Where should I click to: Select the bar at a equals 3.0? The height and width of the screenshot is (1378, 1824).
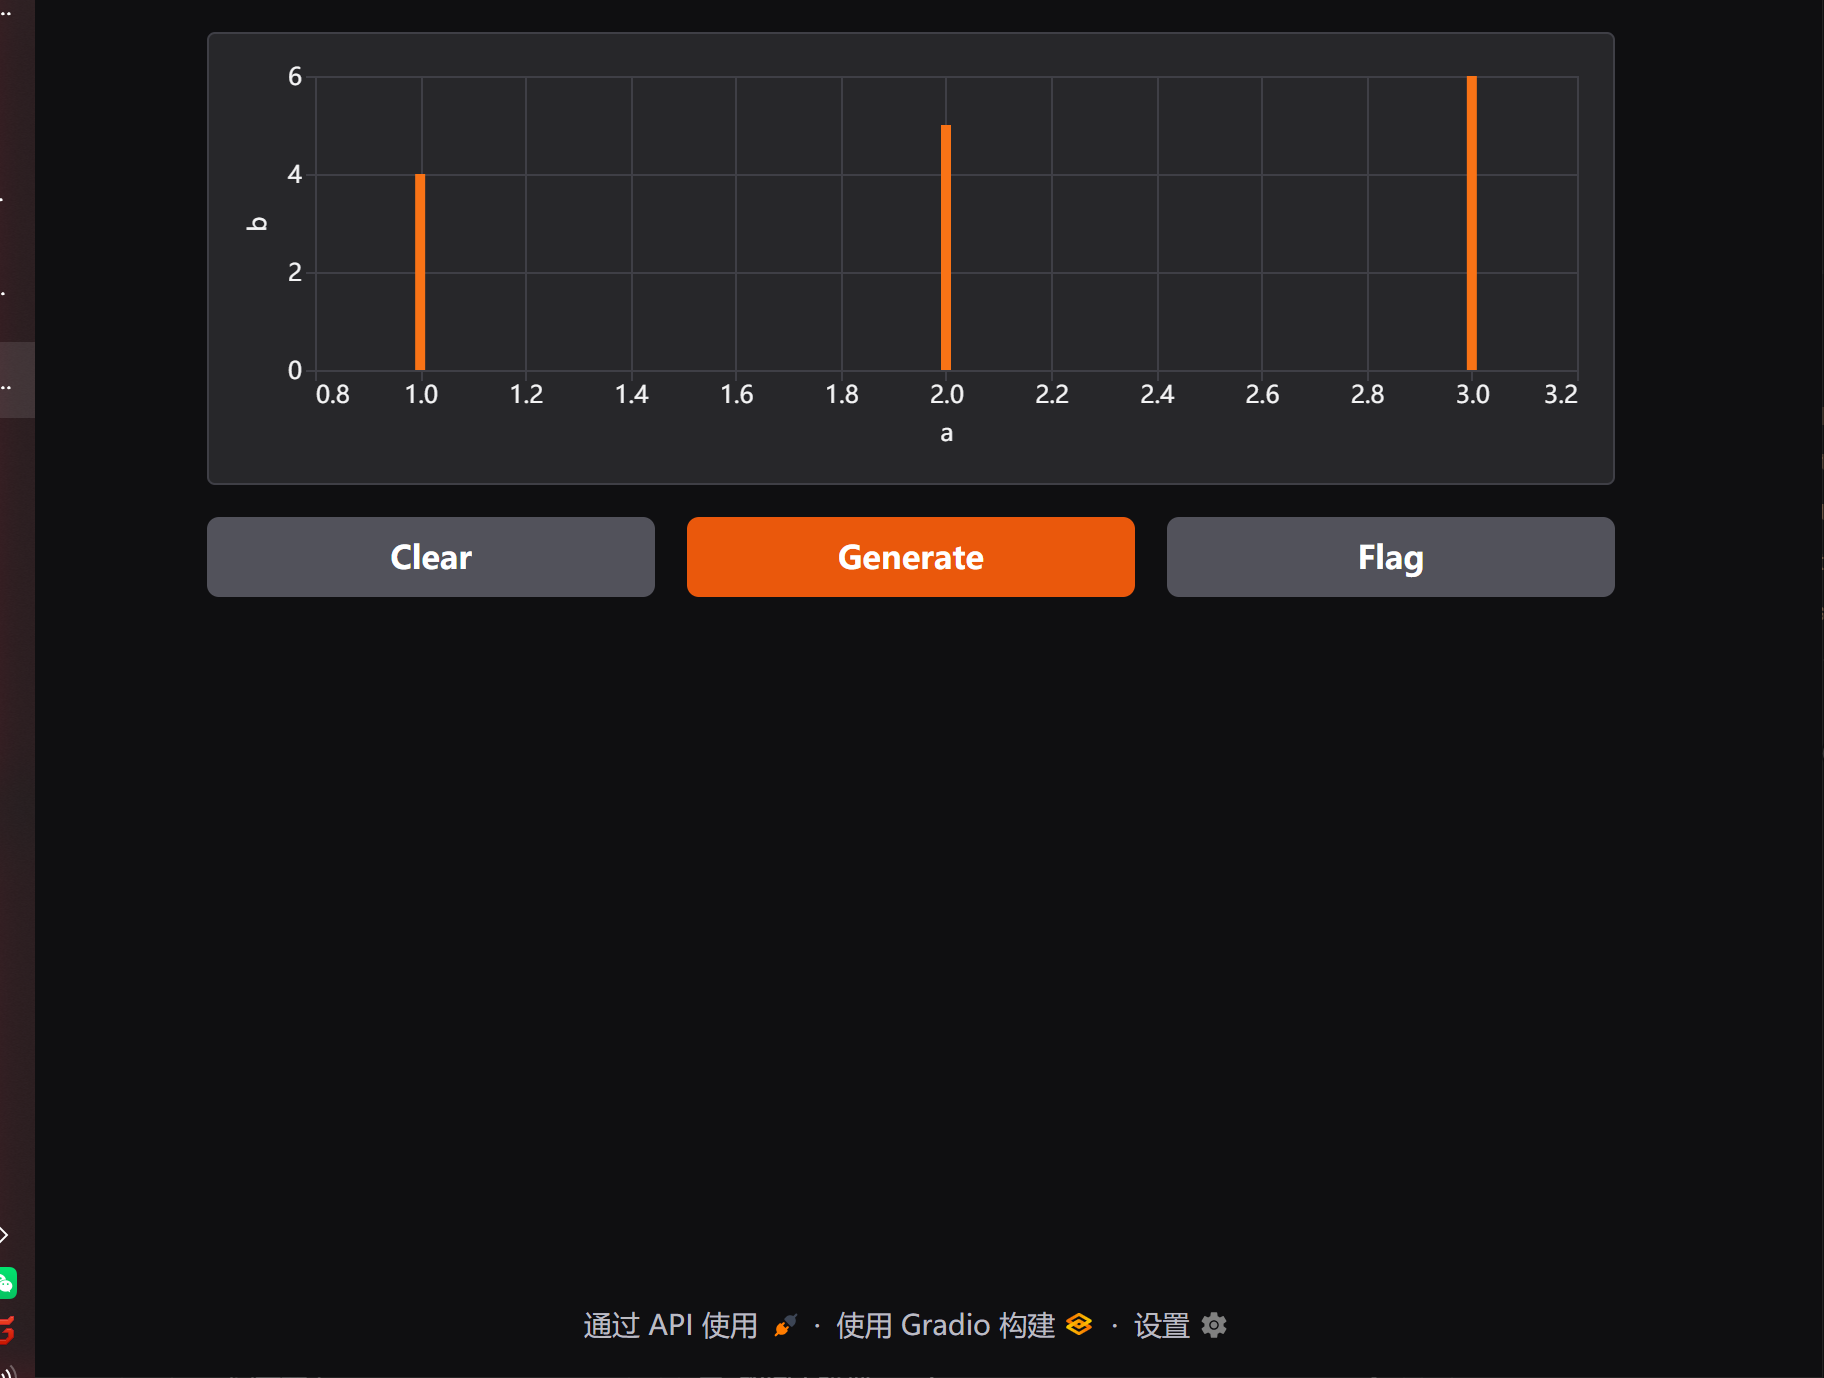click(x=1472, y=223)
